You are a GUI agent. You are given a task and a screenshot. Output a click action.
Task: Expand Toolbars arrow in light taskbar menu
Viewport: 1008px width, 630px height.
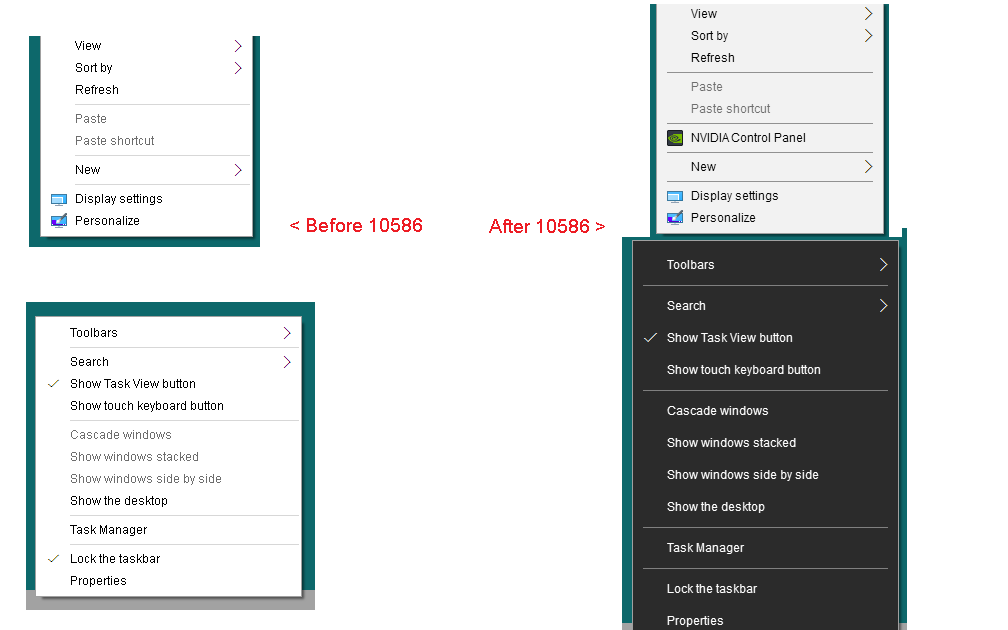pyautogui.click(x=287, y=333)
